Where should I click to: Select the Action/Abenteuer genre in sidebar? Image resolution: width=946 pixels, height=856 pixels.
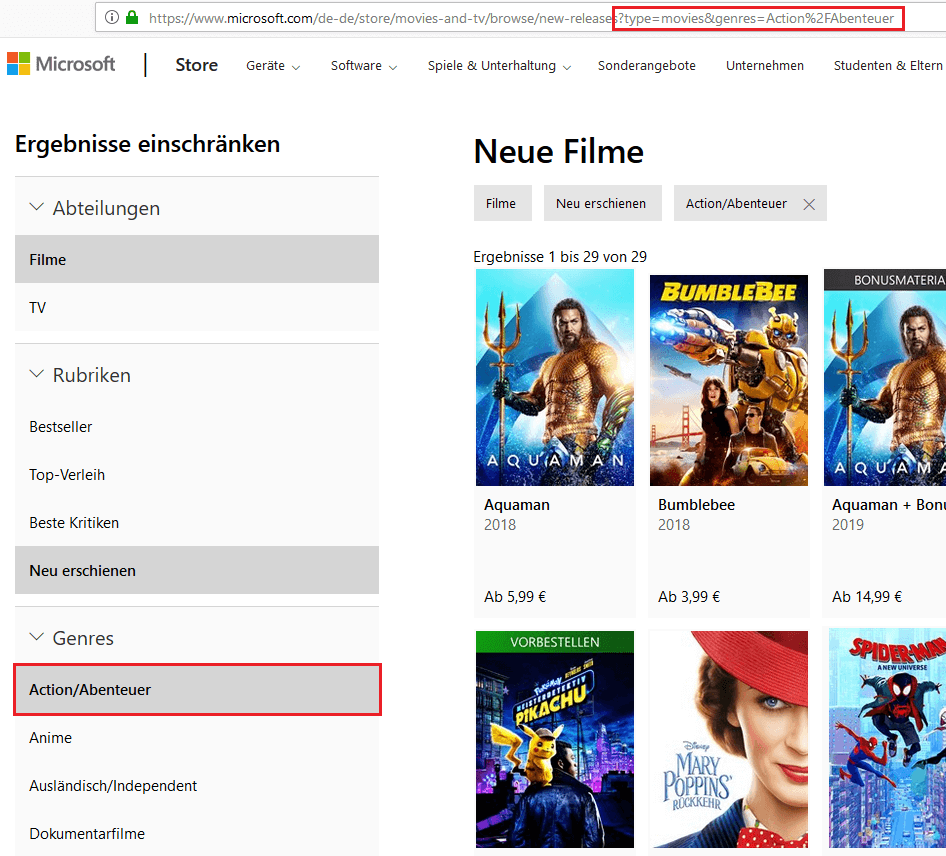197,690
